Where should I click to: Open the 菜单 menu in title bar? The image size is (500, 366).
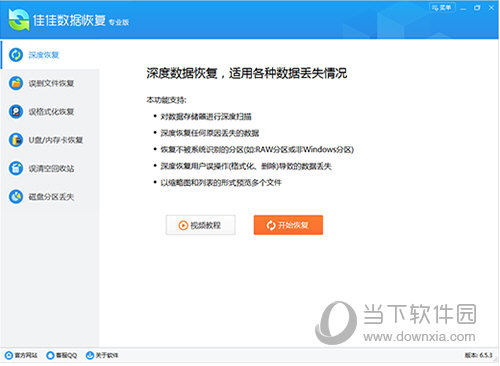441,8
